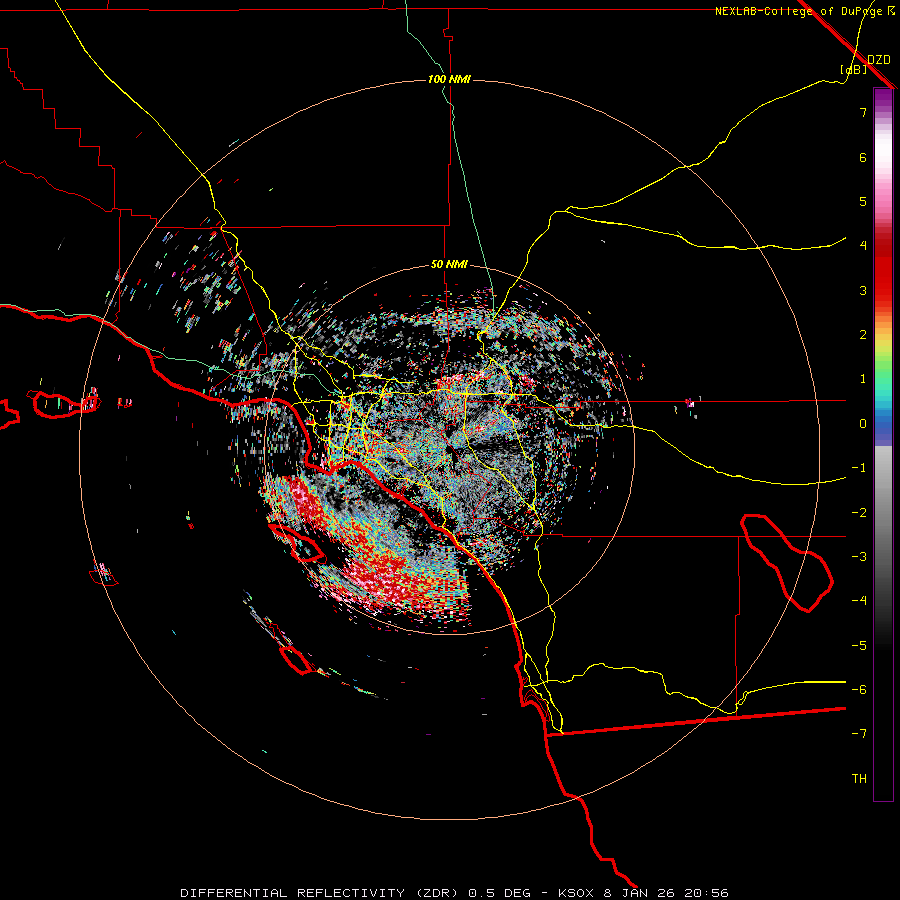Click the -1 value on the color scale
This screenshot has width=900, height=900.
click(859, 468)
